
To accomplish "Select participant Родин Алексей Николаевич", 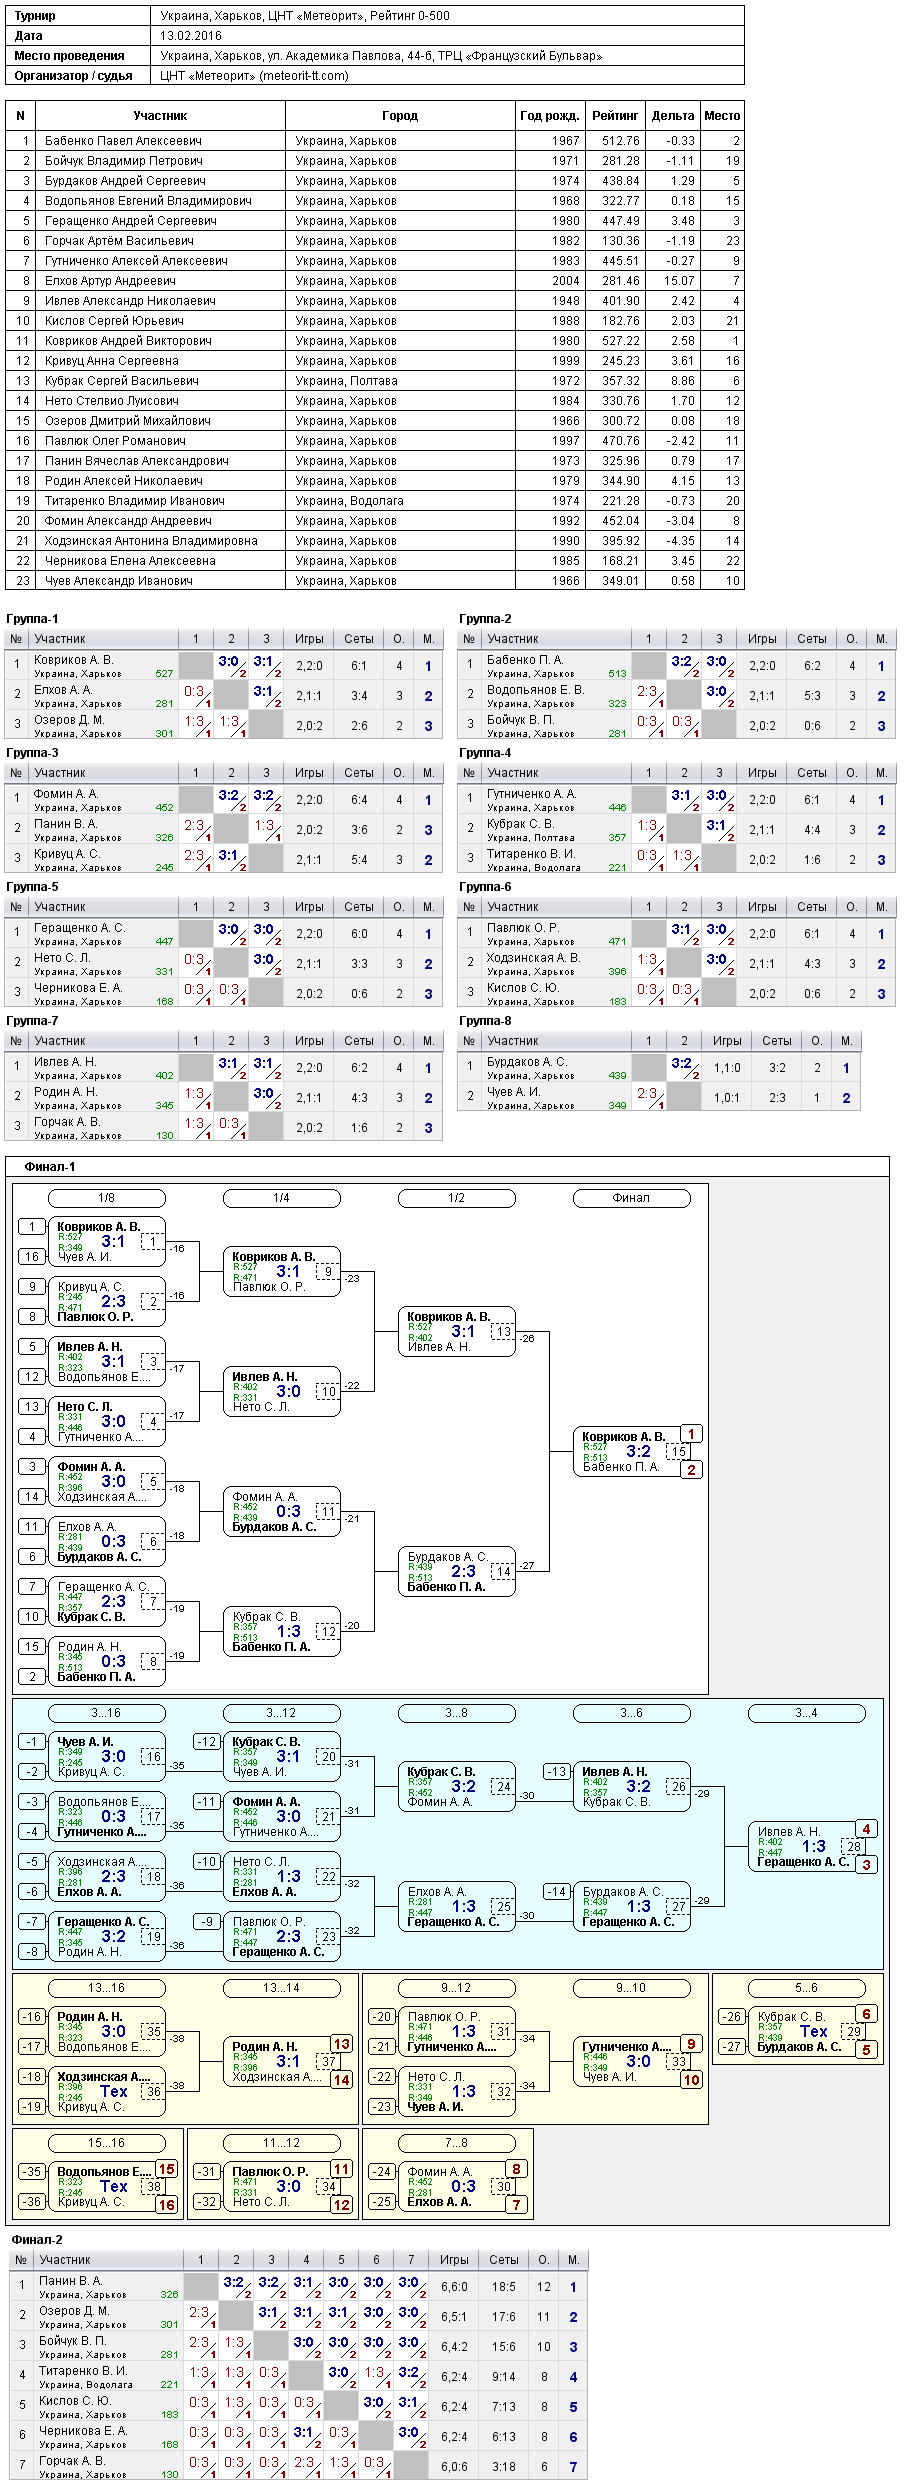I will click(123, 481).
